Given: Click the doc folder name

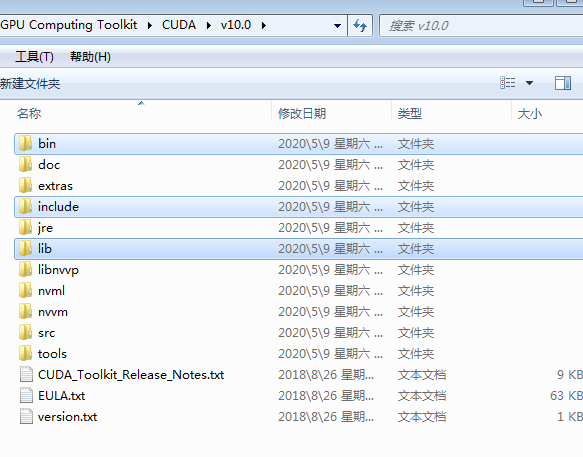Looking at the screenshot, I should [49, 164].
